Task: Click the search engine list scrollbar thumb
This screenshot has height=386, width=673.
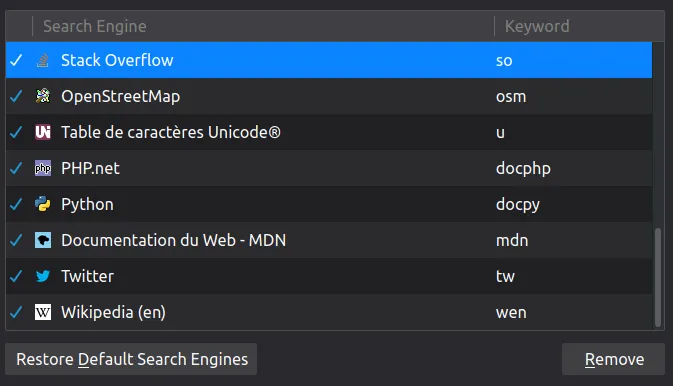Action: click(x=658, y=278)
